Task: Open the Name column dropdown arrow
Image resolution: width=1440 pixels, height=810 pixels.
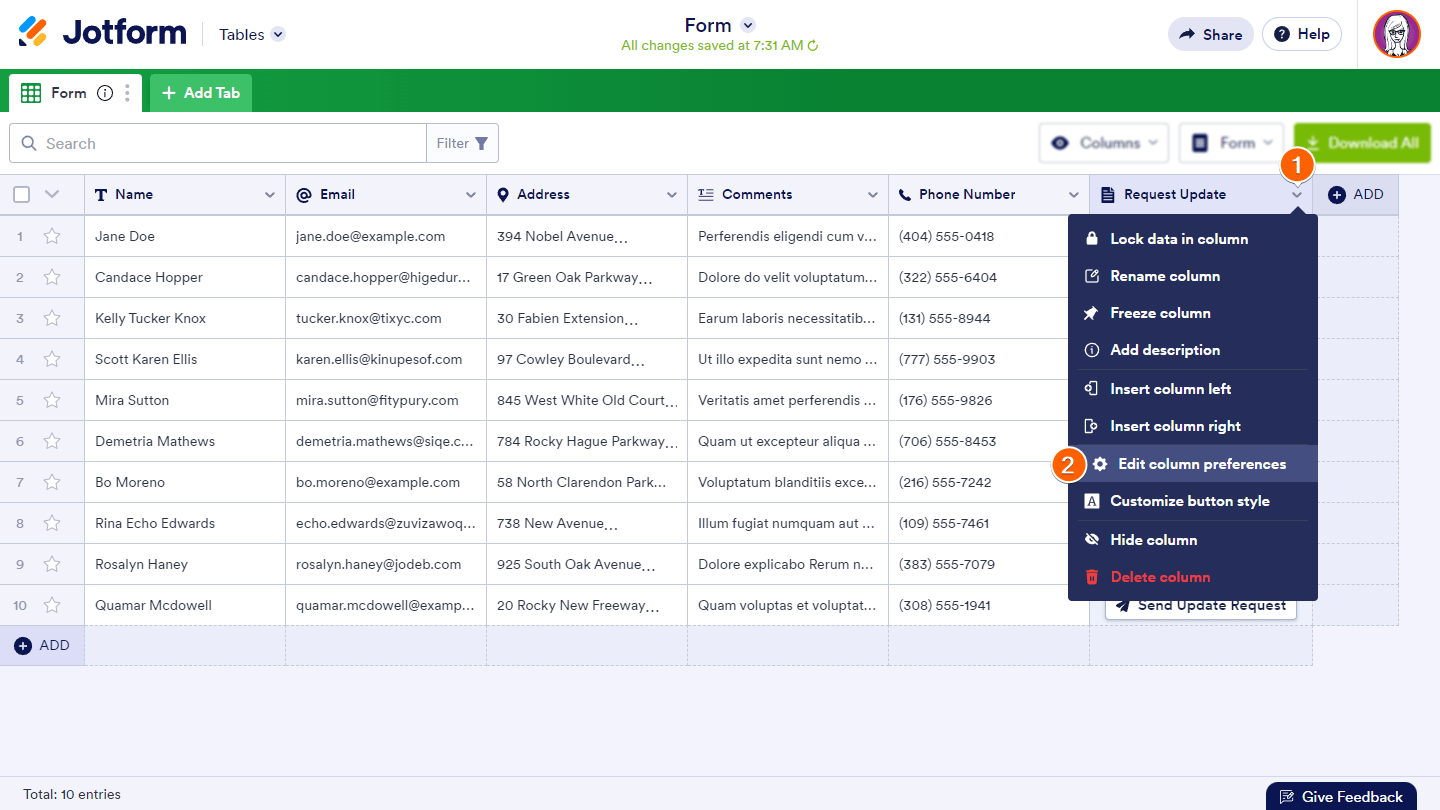Action: (x=269, y=195)
